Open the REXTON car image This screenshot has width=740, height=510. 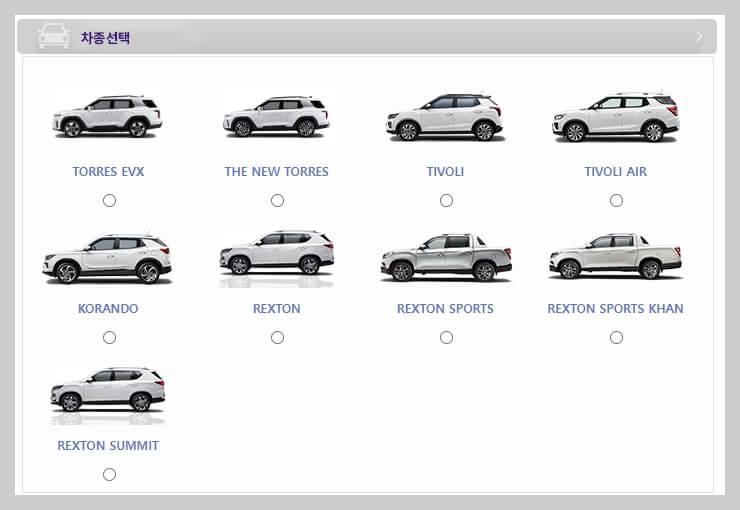(277, 258)
